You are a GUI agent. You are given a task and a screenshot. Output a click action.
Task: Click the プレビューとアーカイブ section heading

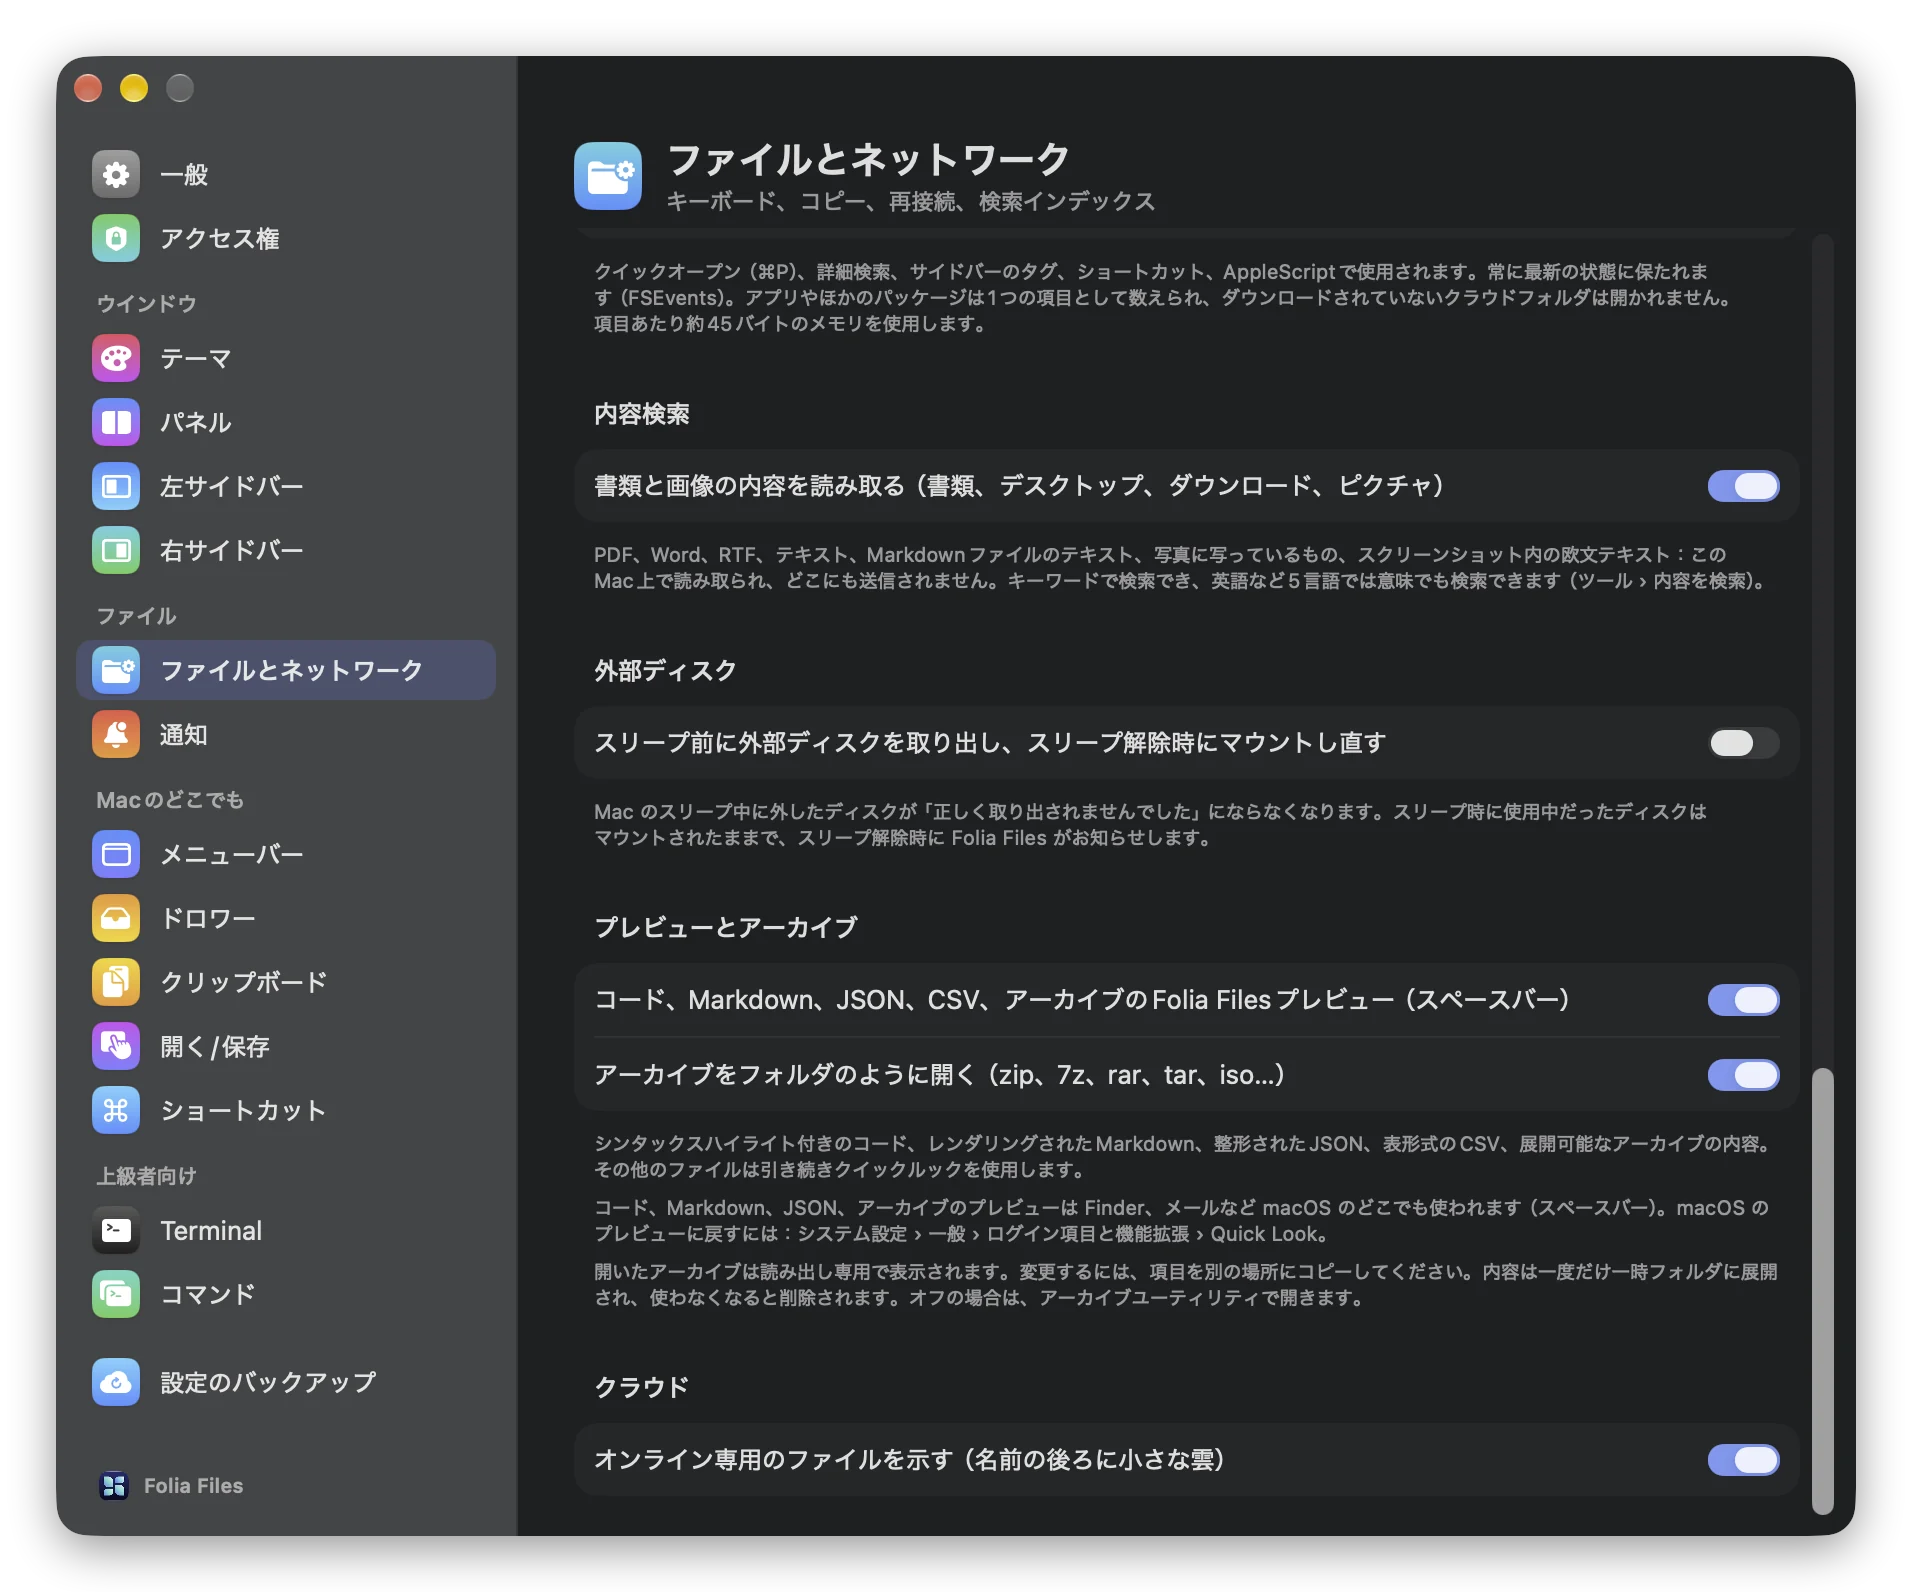tap(726, 928)
